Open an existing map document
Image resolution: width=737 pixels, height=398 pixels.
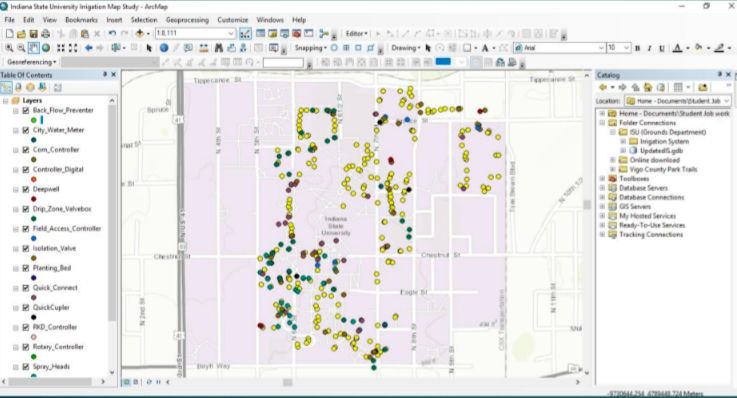[x=21, y=34]
